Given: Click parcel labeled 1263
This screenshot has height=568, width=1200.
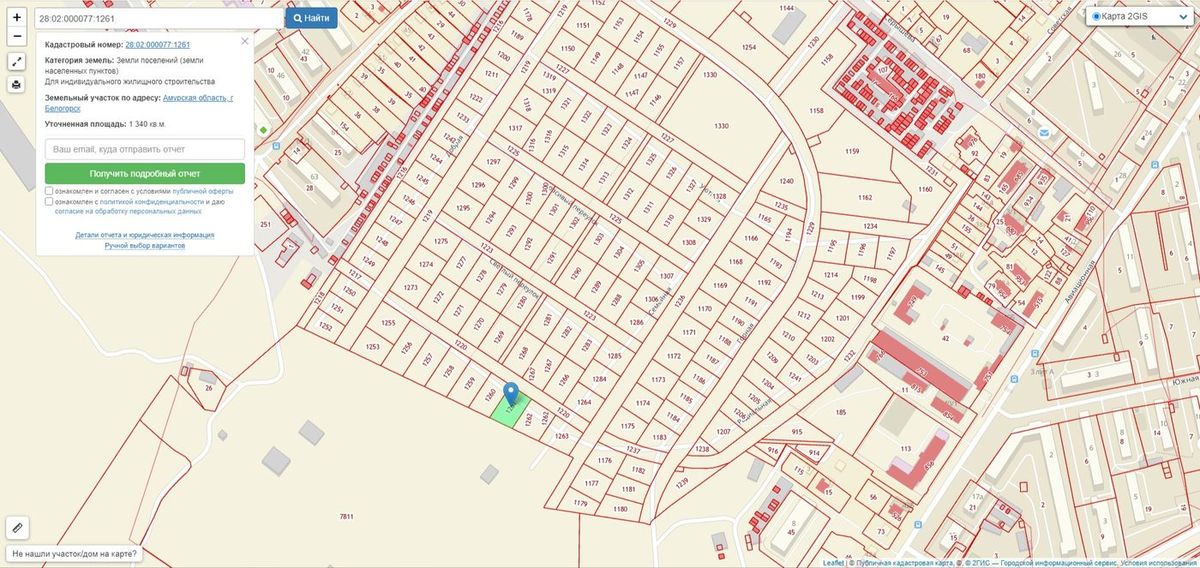Looking at the screenshot, I should 561,436.
